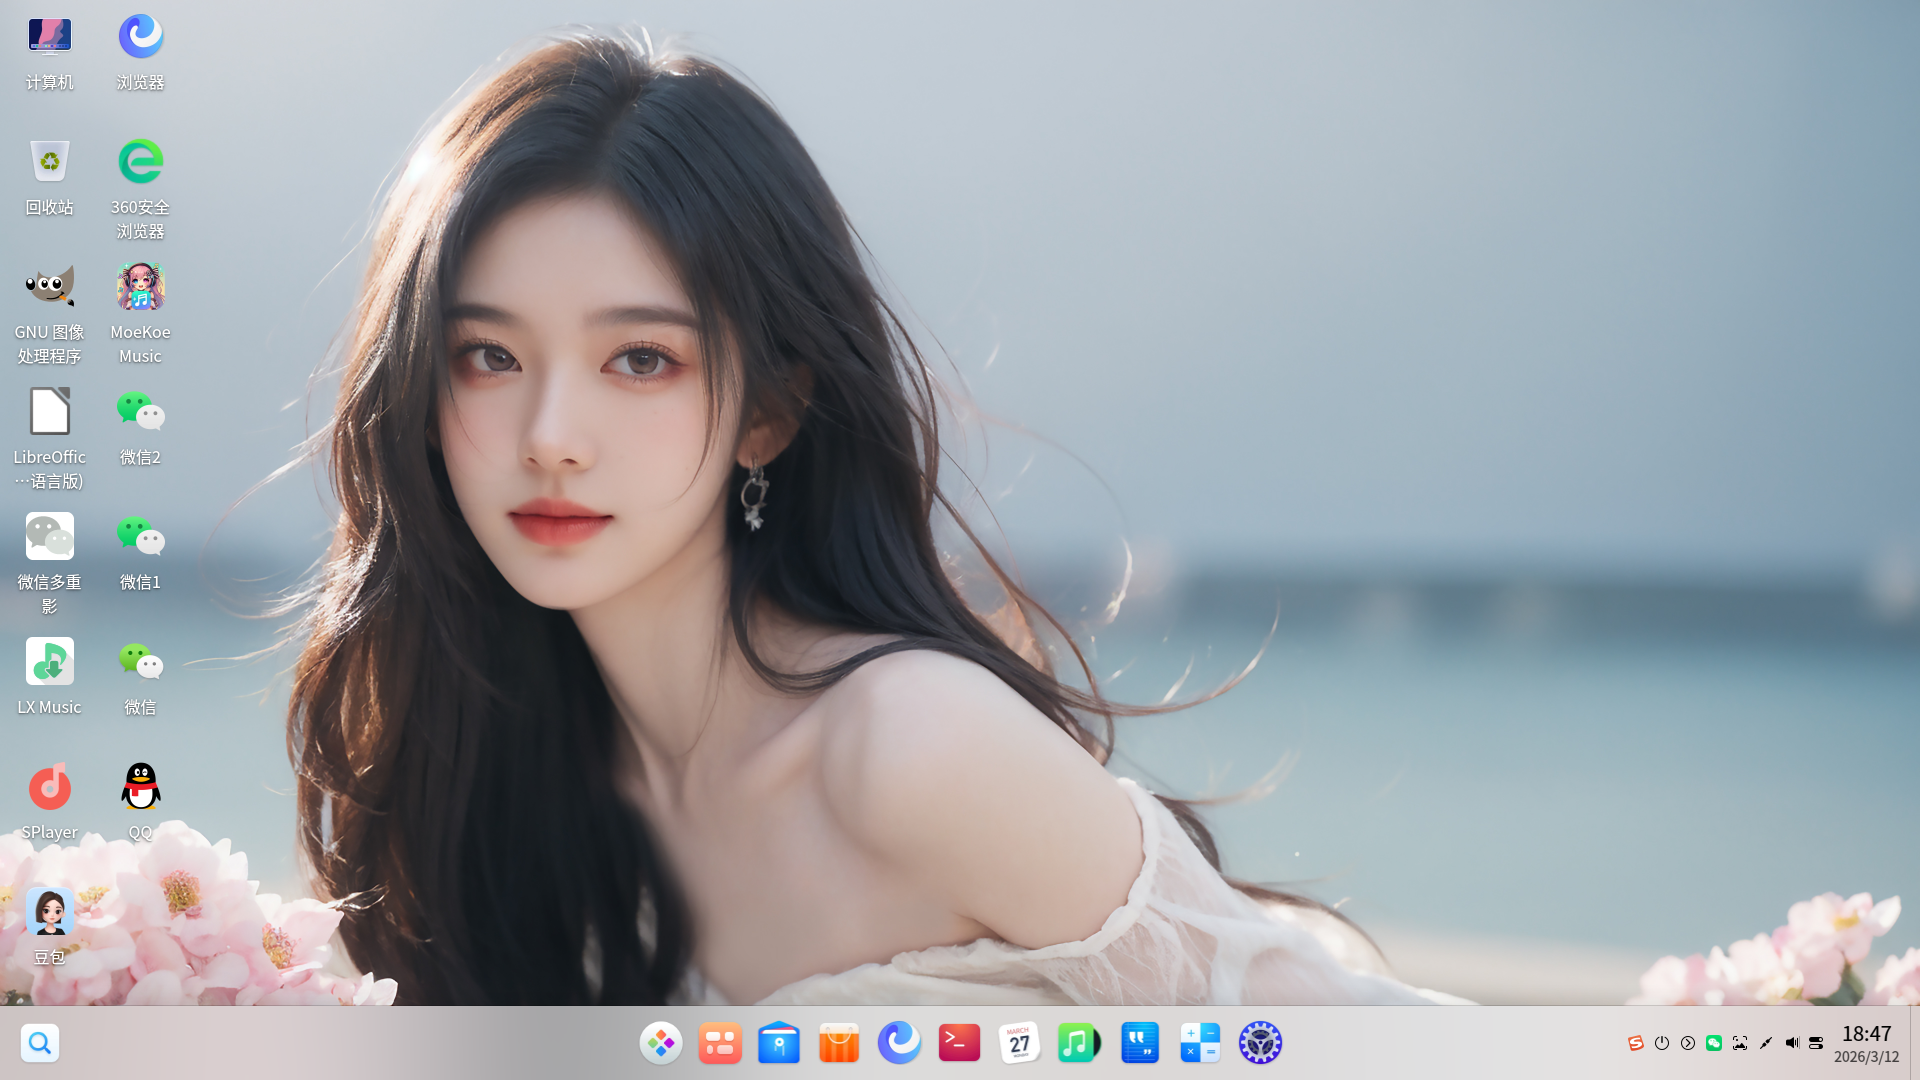Open GNU 图像处理程序 on the desktop
The height and width of the screenshot is (1080, 1920).
(x=49, y=286)
